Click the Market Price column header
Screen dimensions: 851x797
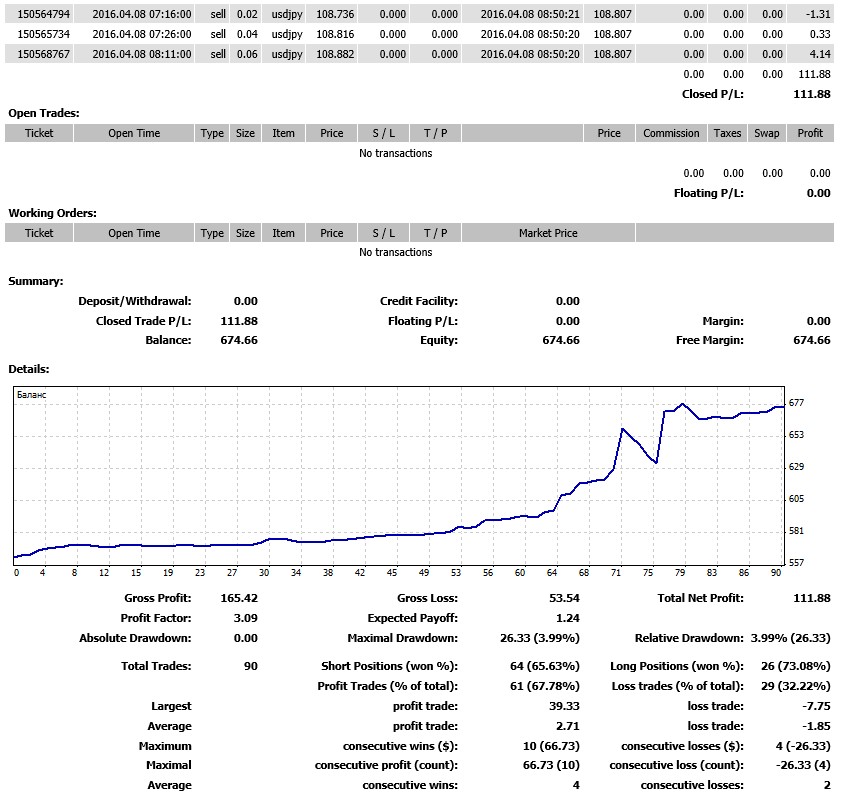[x=548, y=233]
